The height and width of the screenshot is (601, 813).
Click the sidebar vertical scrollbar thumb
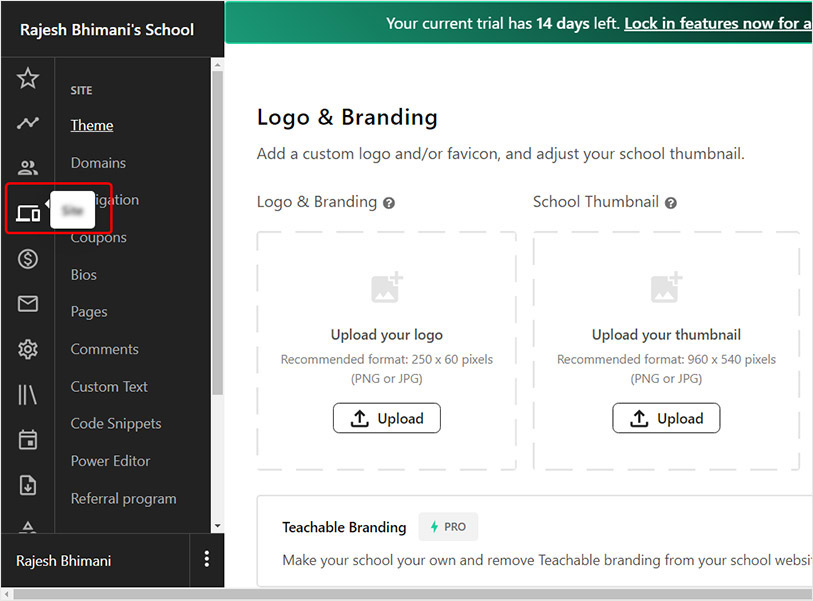218,233
